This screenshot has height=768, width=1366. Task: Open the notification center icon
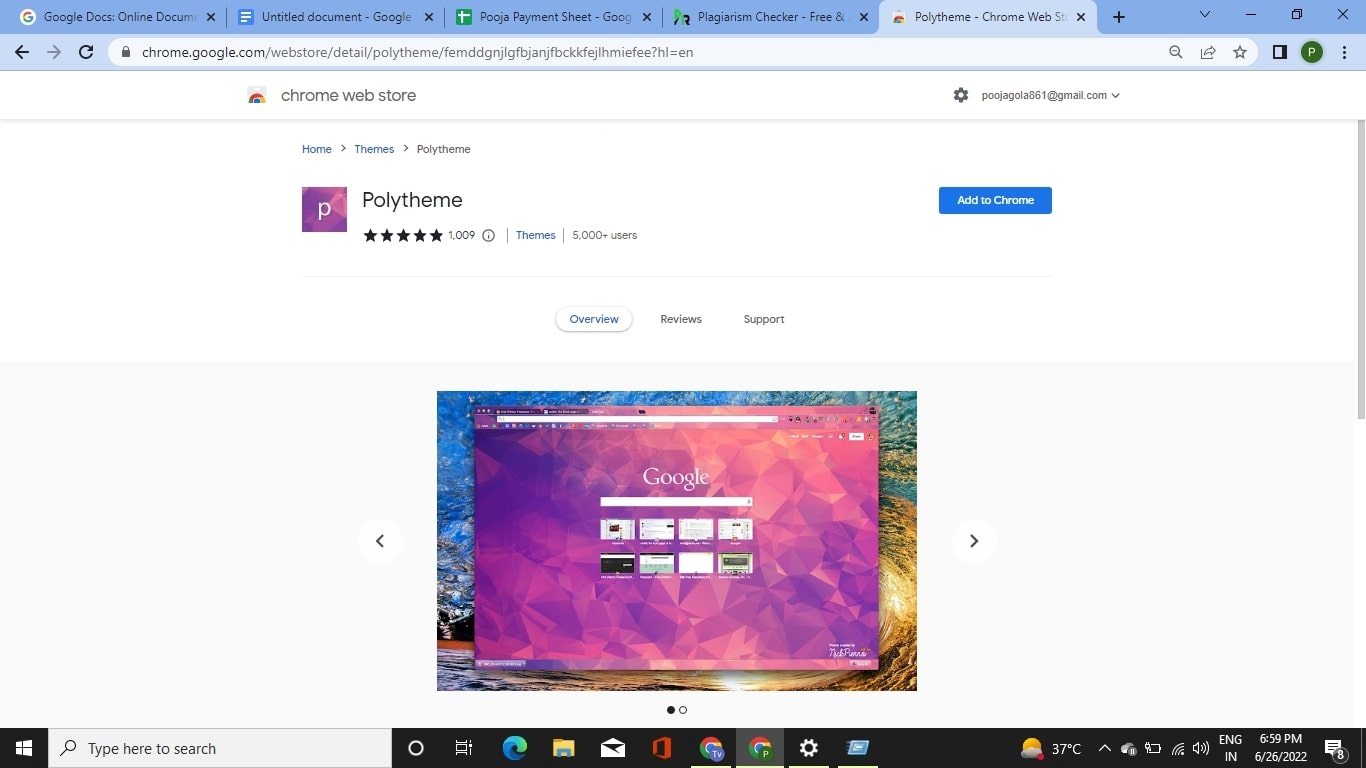click(1334, 748)
